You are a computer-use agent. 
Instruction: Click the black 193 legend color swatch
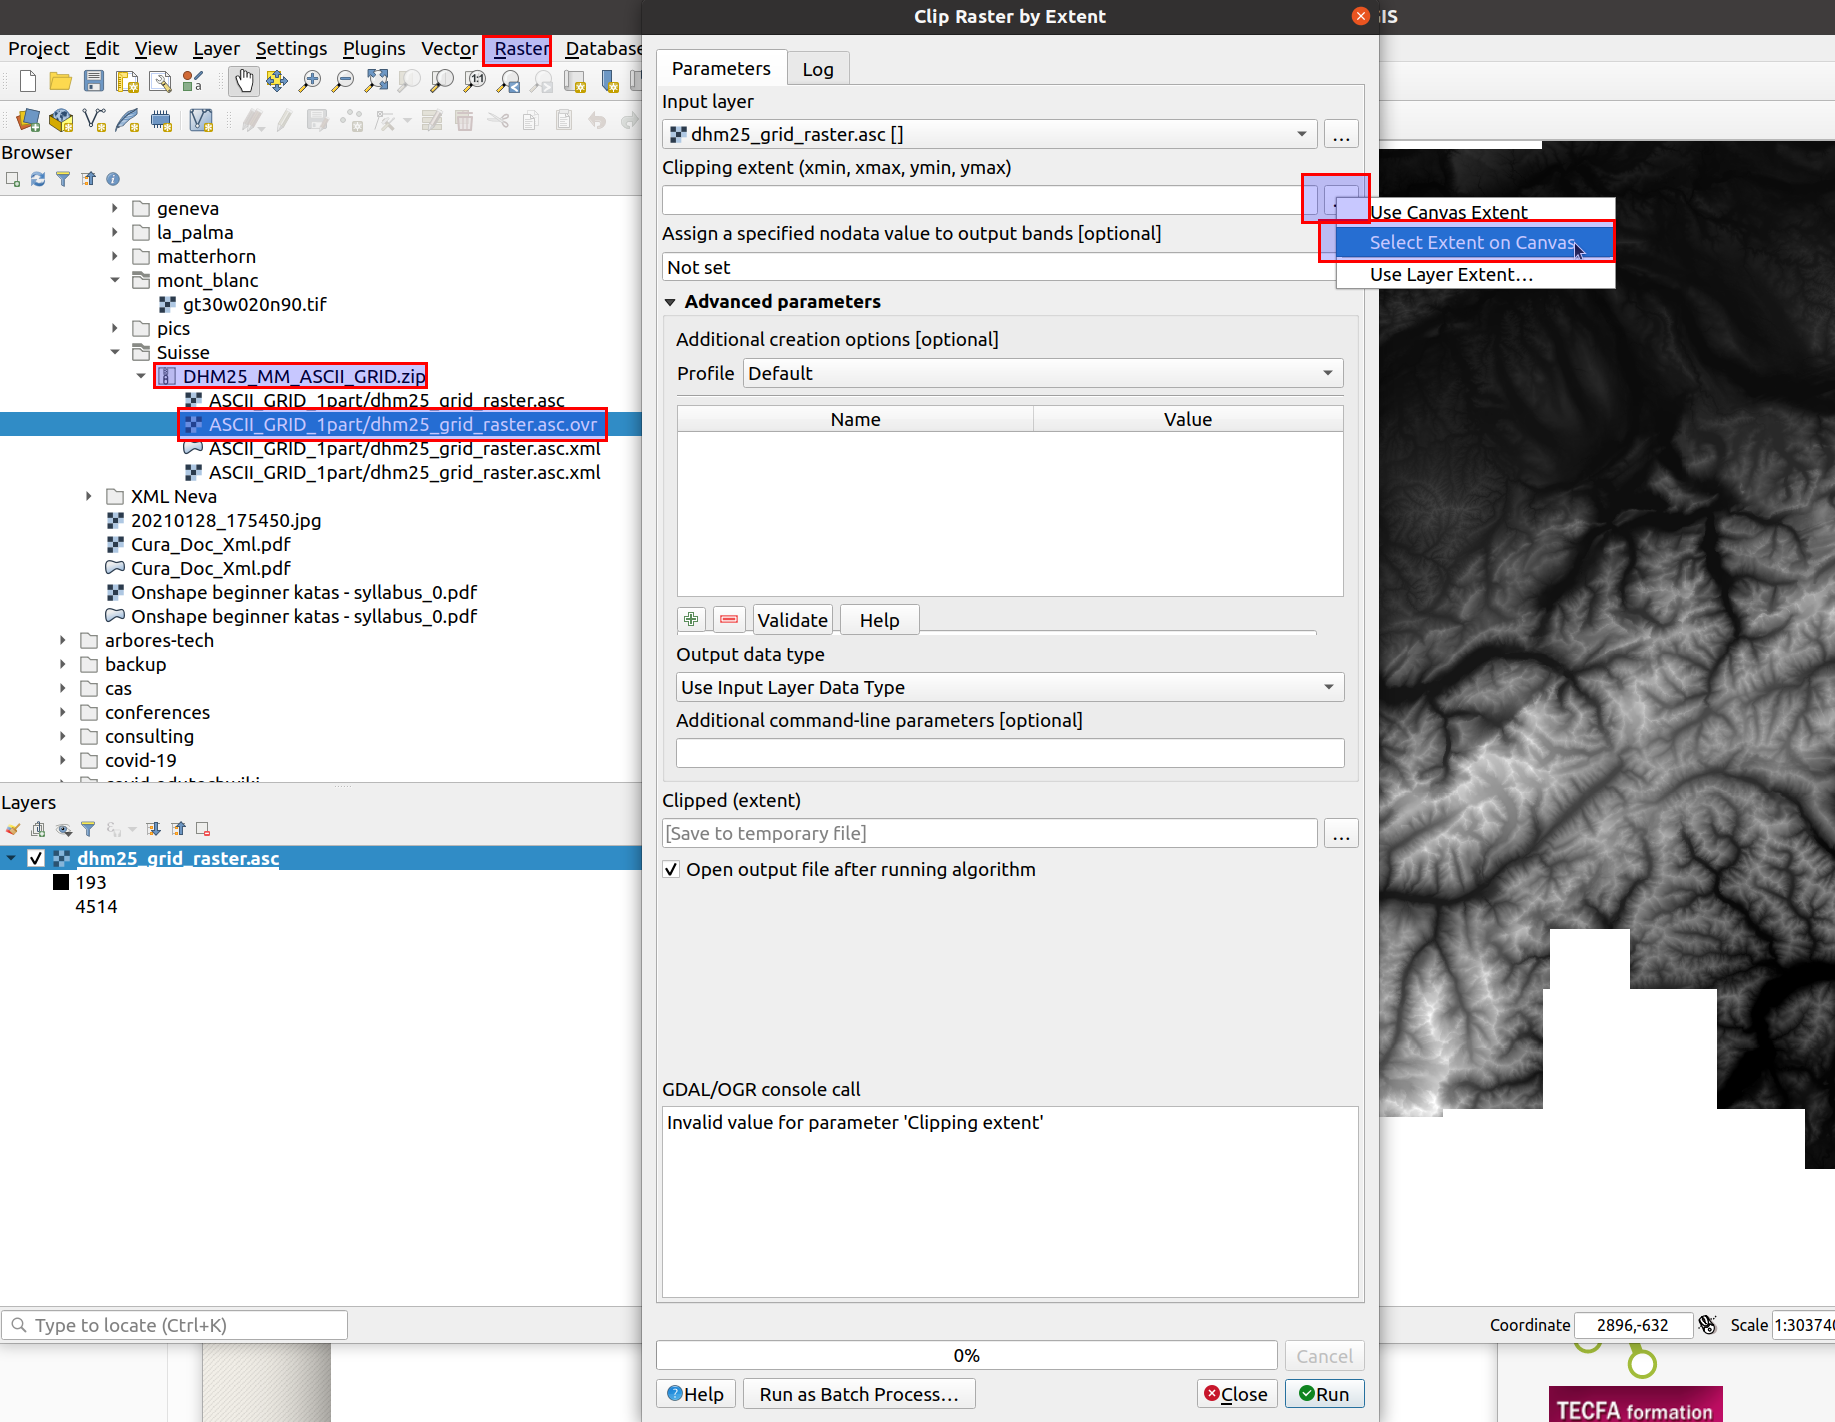coord(61,883)
